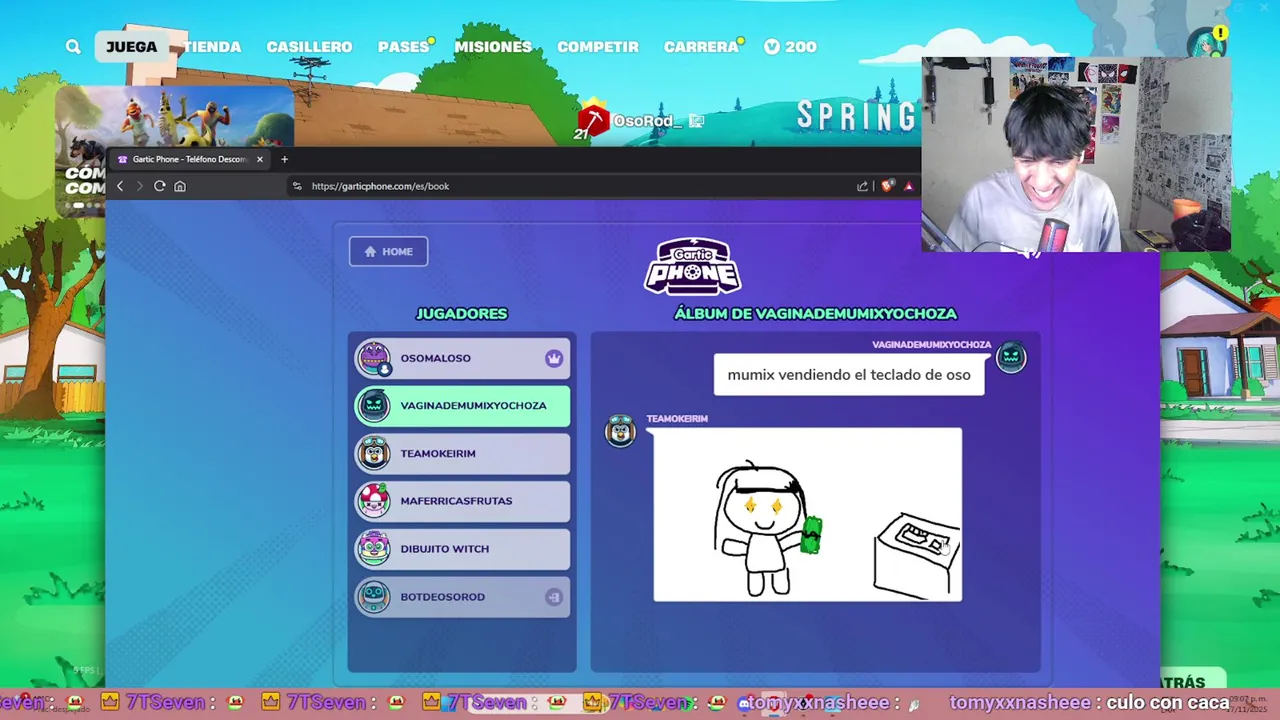Click the address bar URL garticphone.com/es/book
Screen dimensions: 1280x720
380,186
